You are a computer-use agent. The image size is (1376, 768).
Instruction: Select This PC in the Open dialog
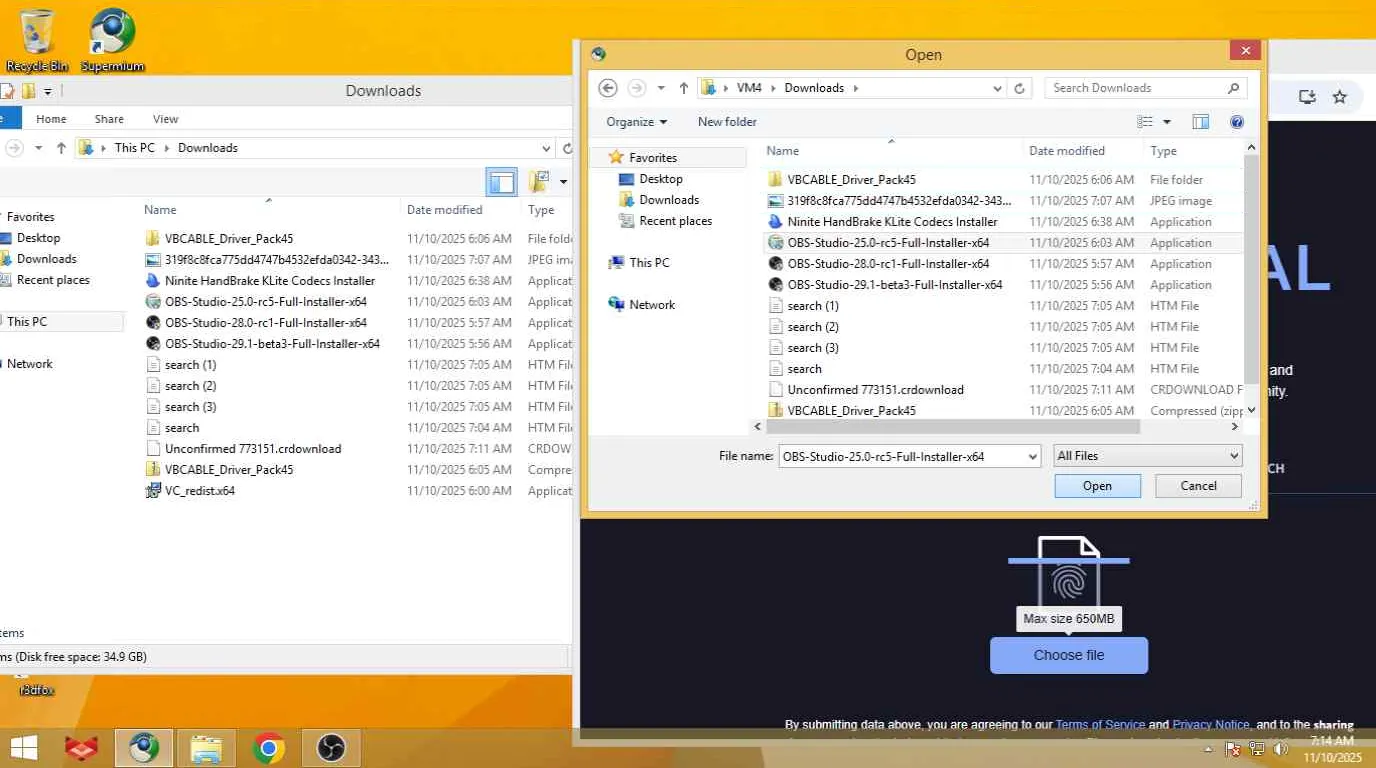click(x=649, y=263)
